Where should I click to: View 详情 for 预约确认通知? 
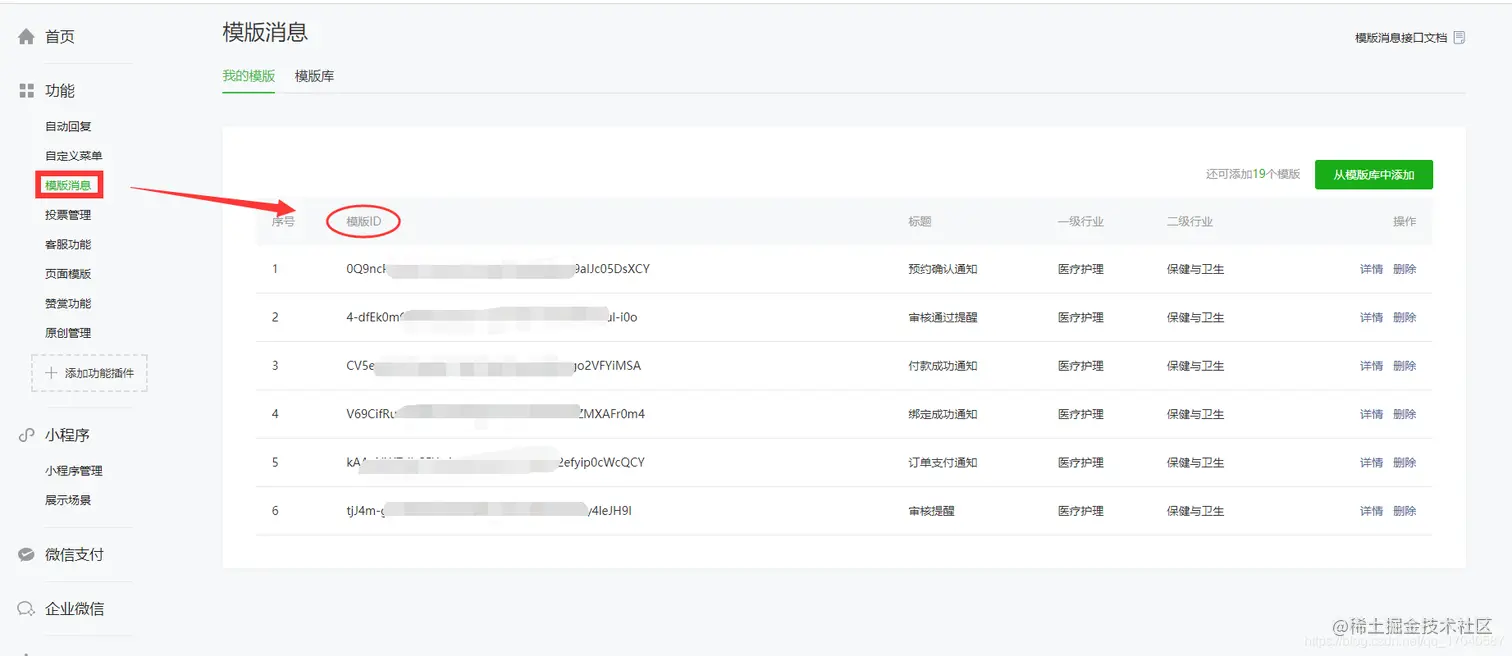[x=1371, y=269]
